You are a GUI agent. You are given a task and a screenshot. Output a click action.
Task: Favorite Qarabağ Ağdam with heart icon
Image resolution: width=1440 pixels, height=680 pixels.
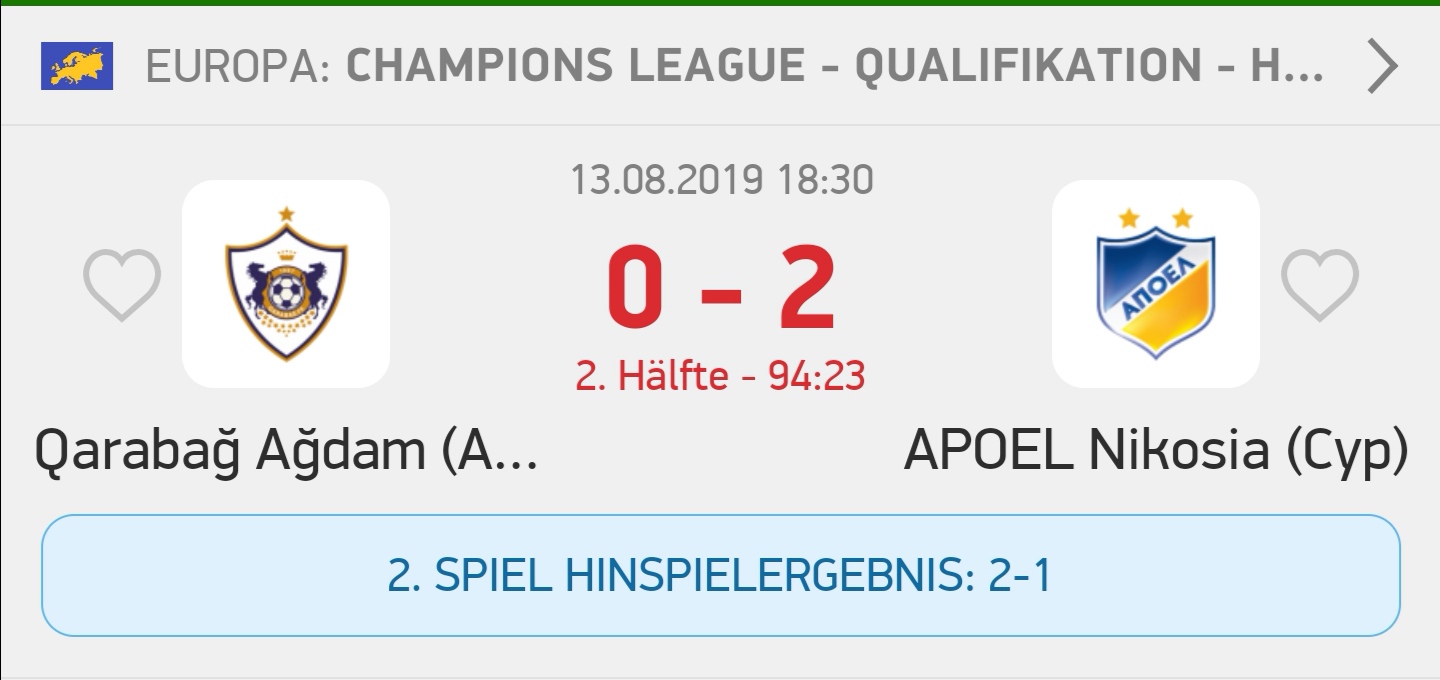[122, 285]
